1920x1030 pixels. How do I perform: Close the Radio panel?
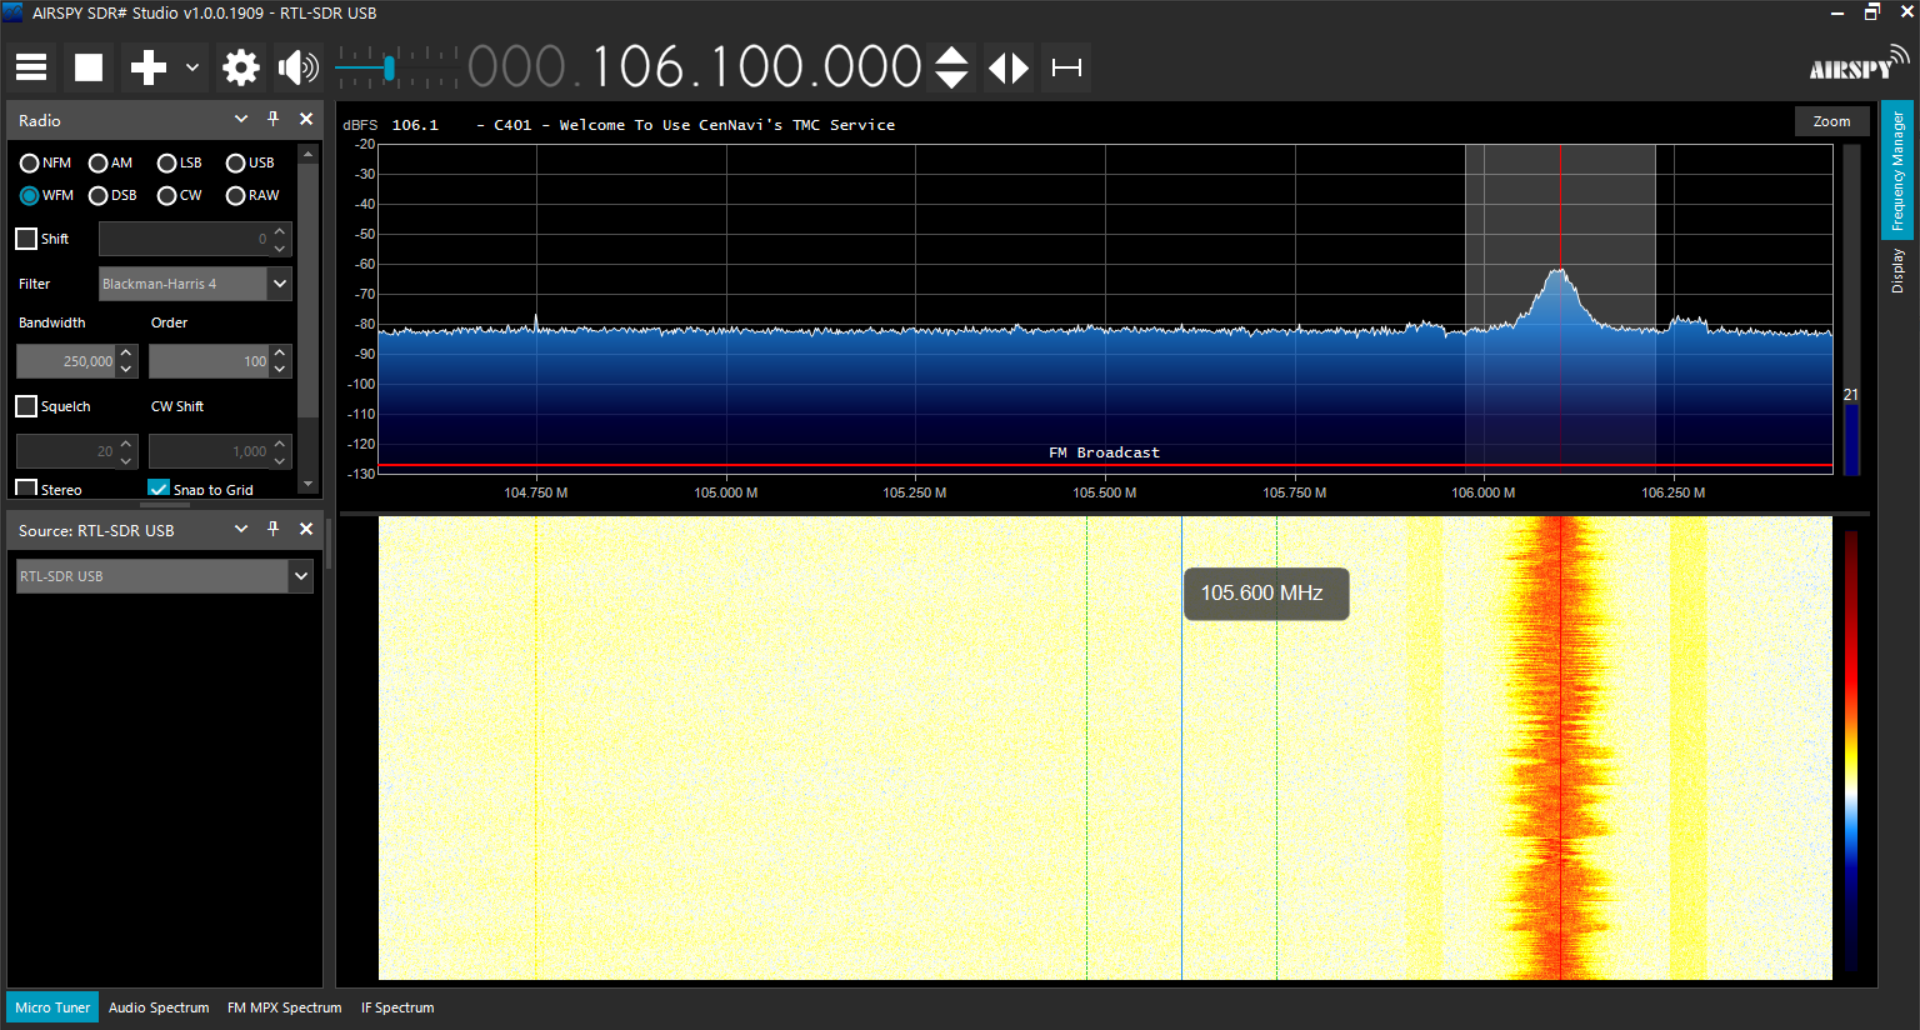[x=306, y=119]
